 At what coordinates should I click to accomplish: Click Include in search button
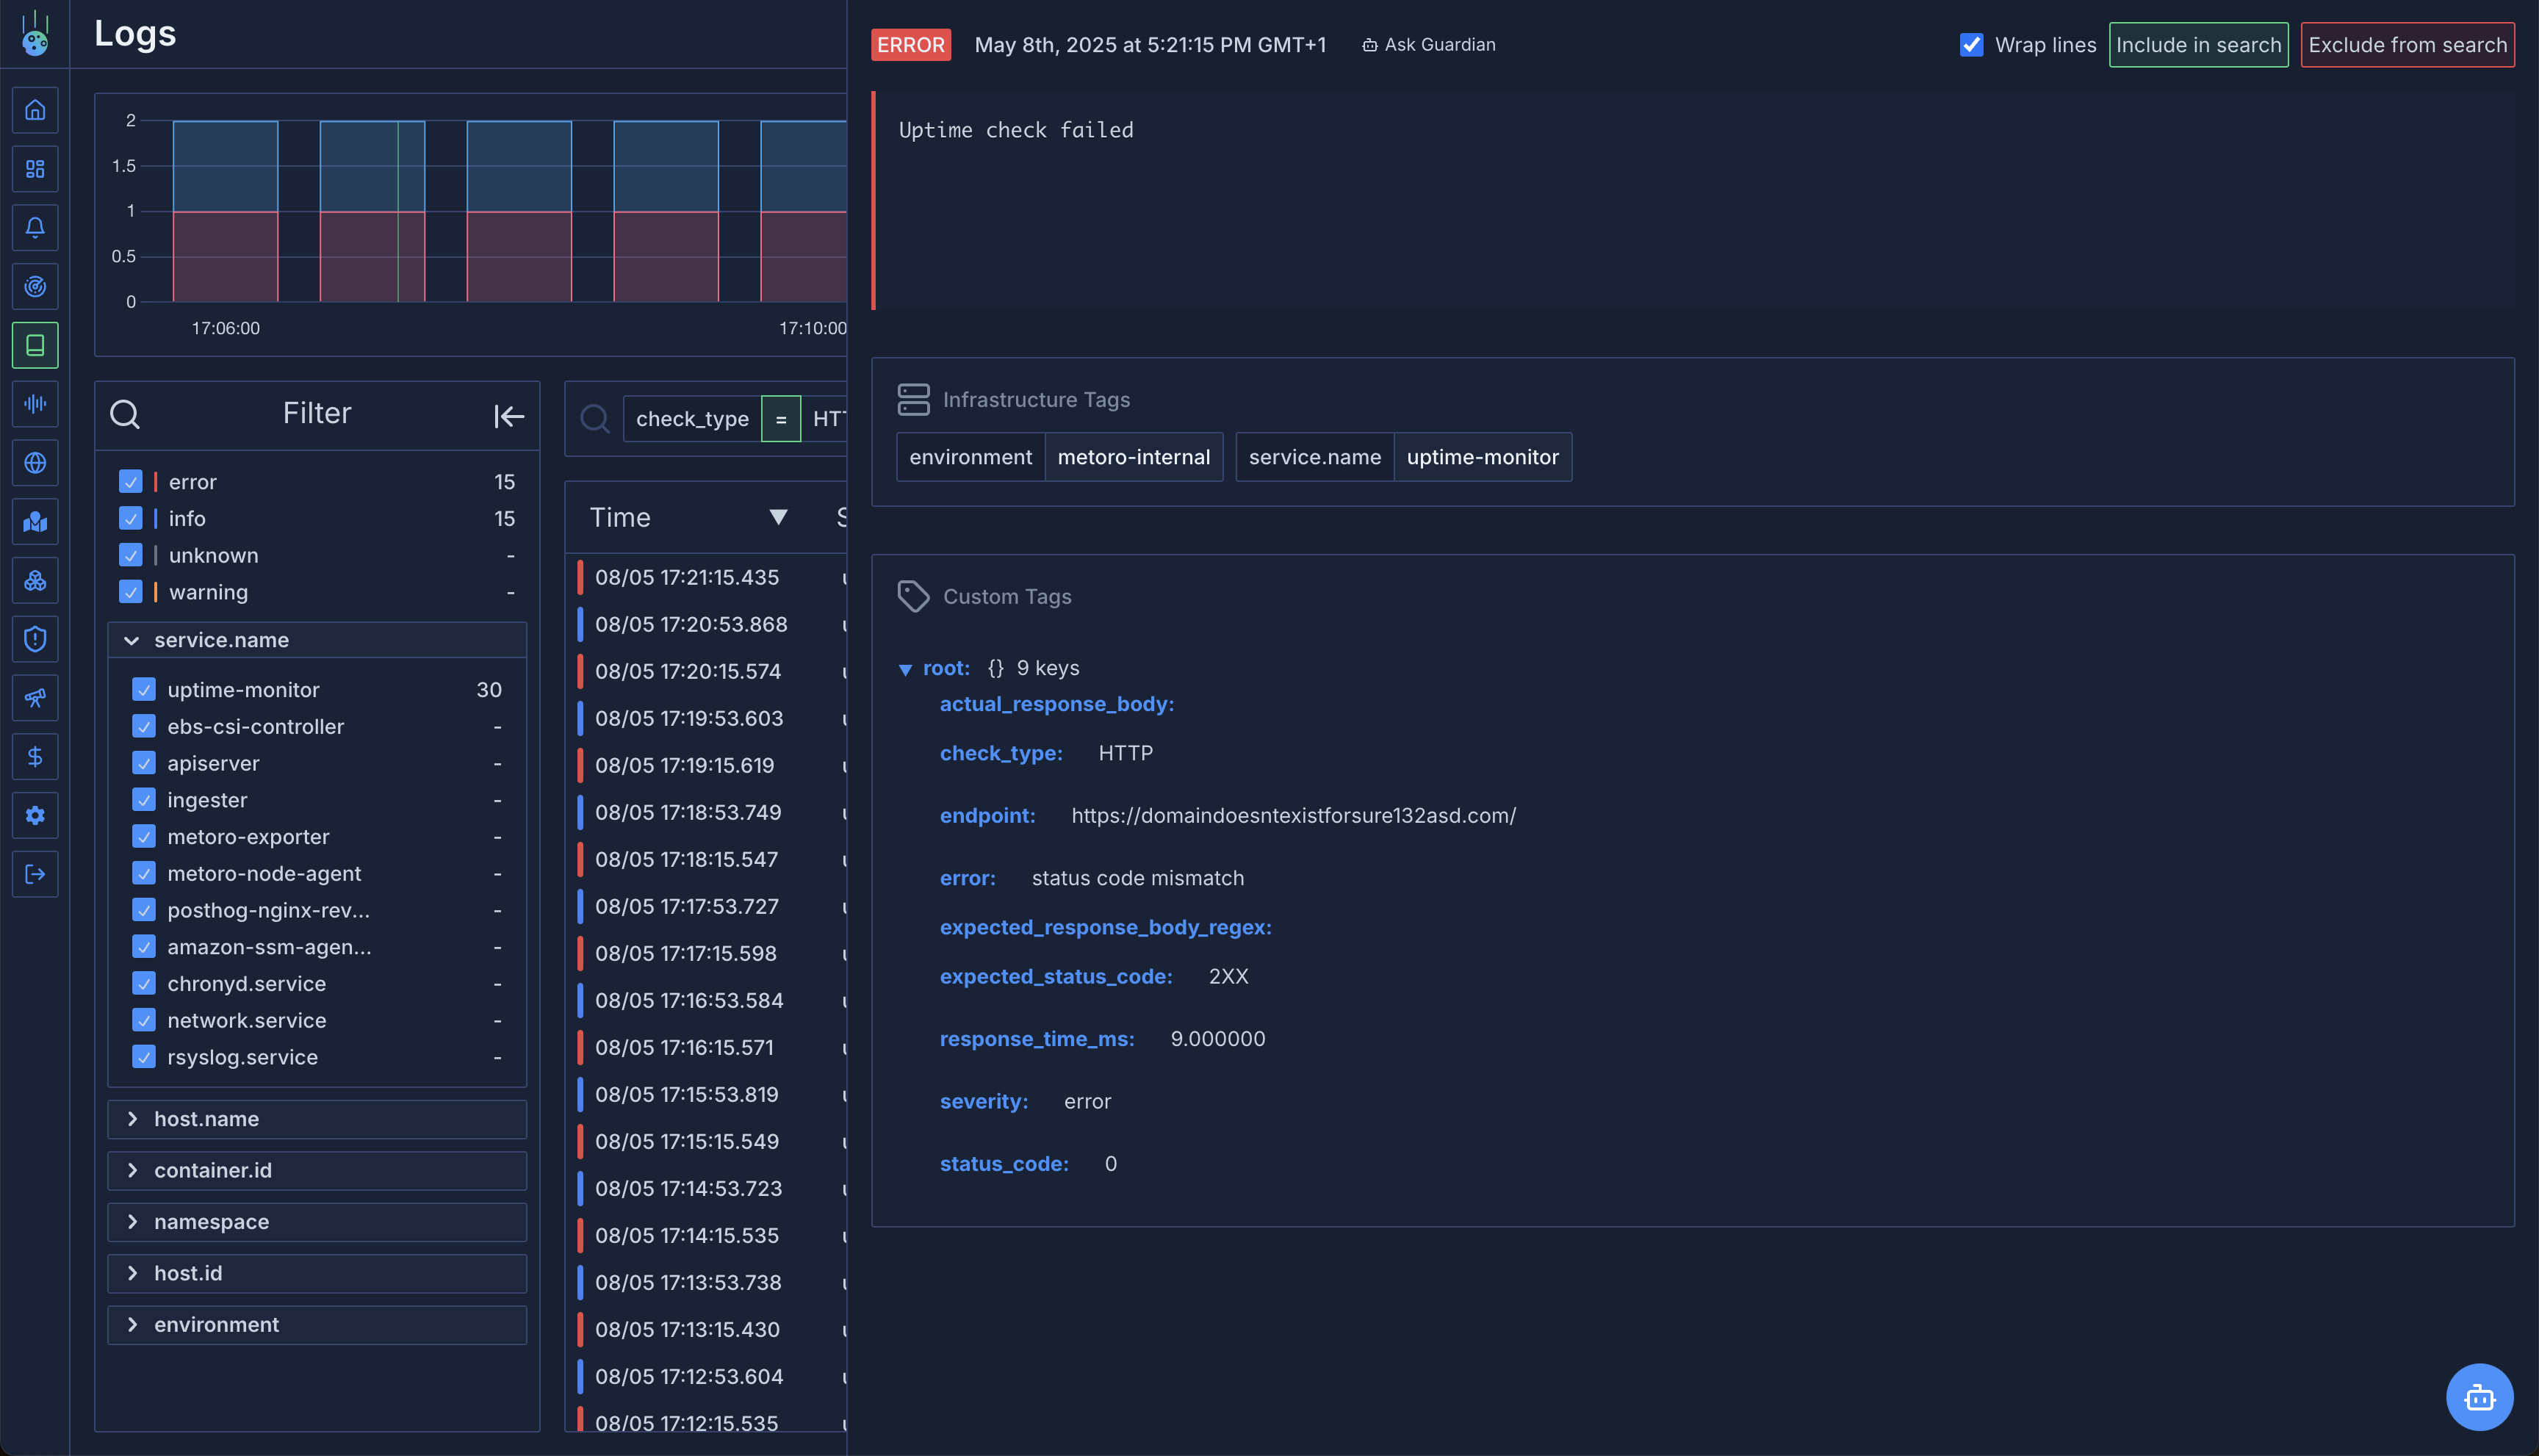click(x=2198, y=45)
